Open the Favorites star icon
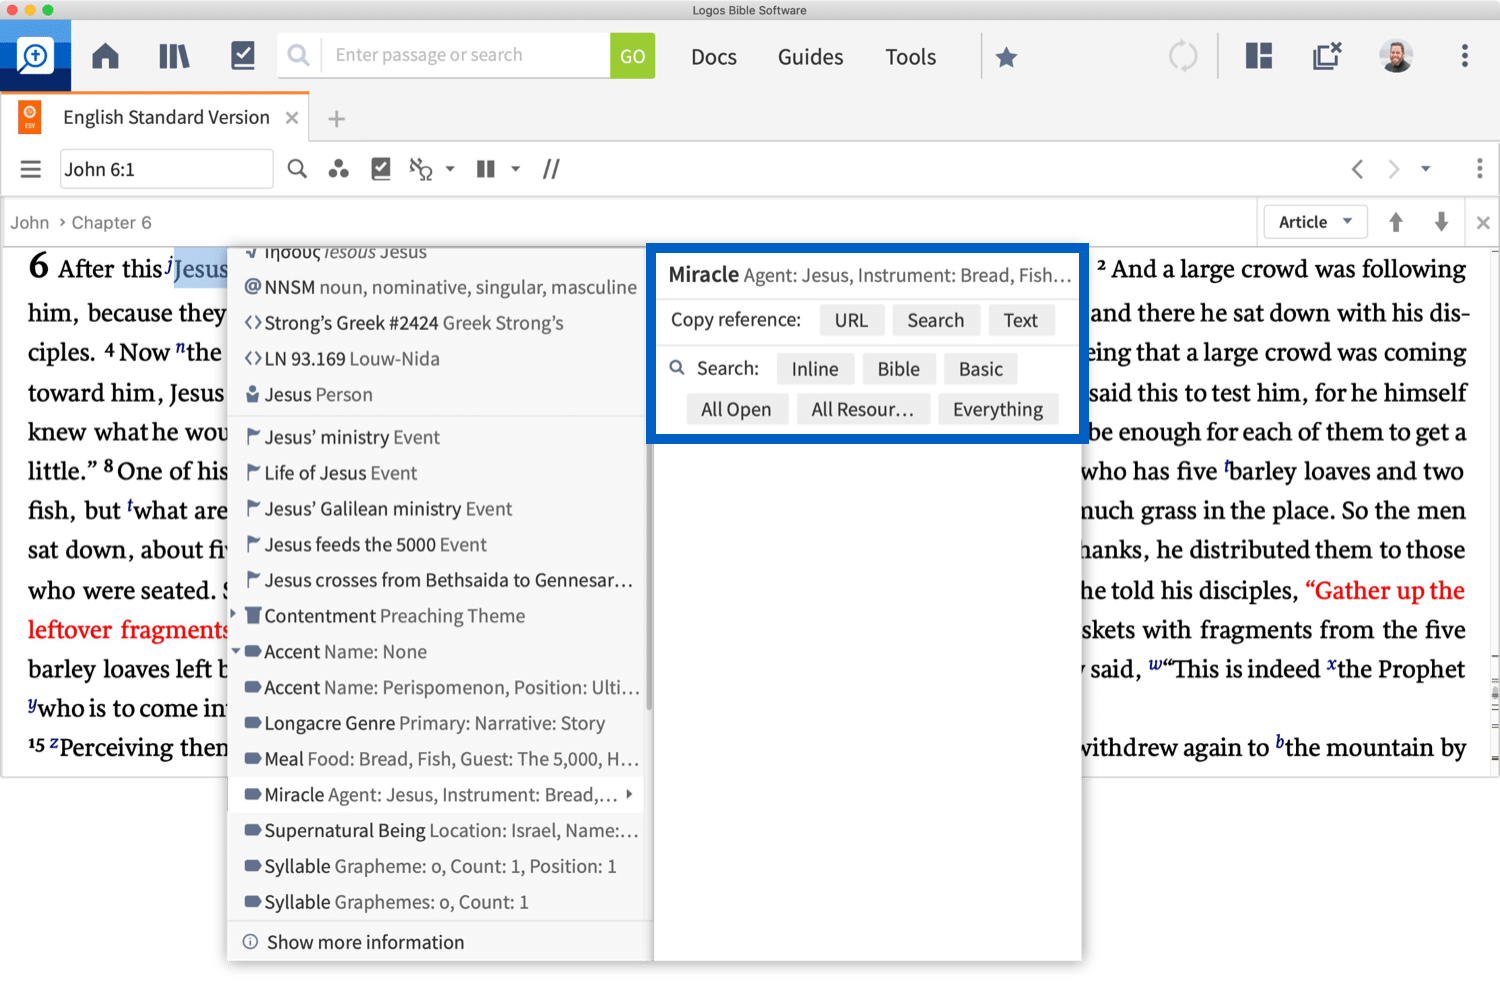 tap(1007, 57)
